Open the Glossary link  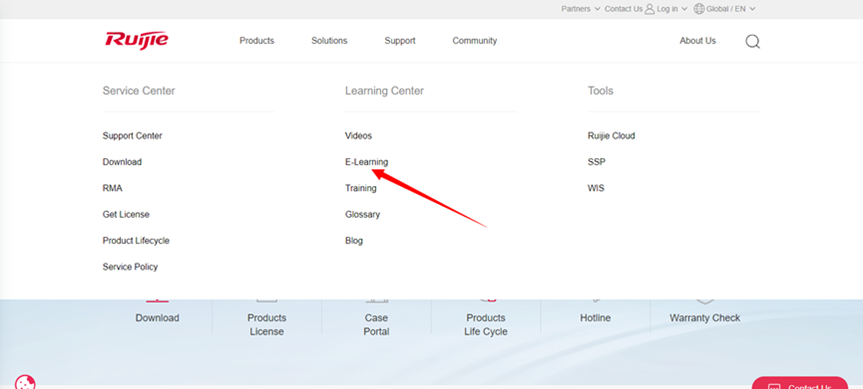(362, 214)
